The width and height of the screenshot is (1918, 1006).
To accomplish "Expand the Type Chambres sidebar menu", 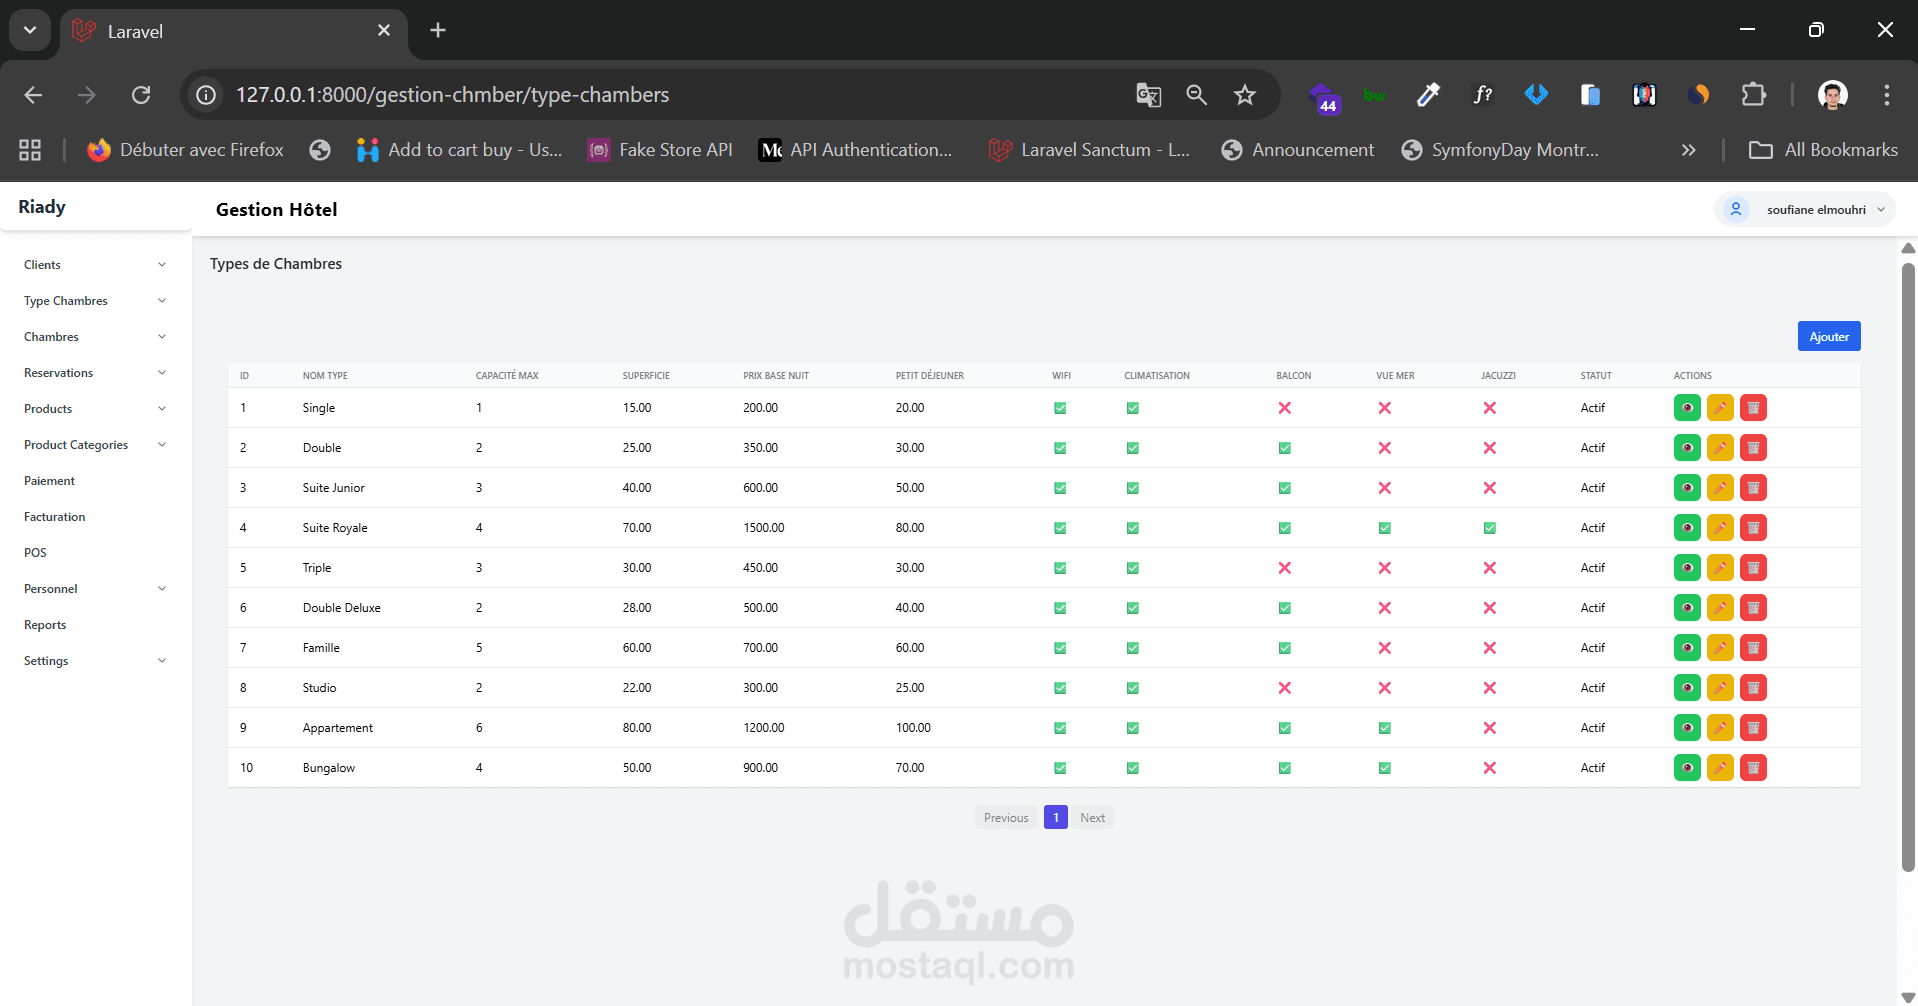I will point(95,301).
